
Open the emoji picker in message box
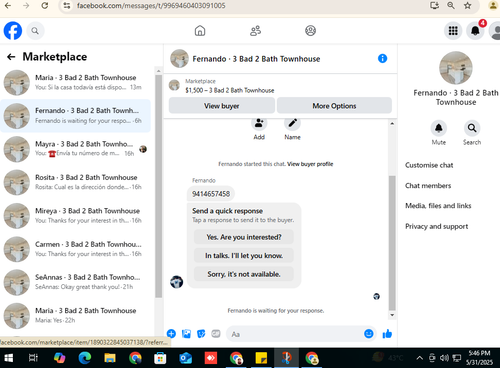point(369,334)
